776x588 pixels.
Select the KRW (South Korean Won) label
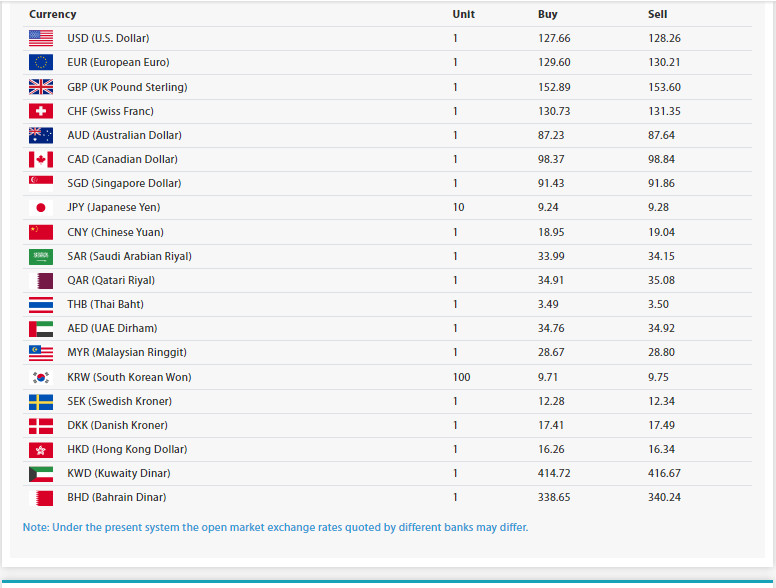point(129,377)
